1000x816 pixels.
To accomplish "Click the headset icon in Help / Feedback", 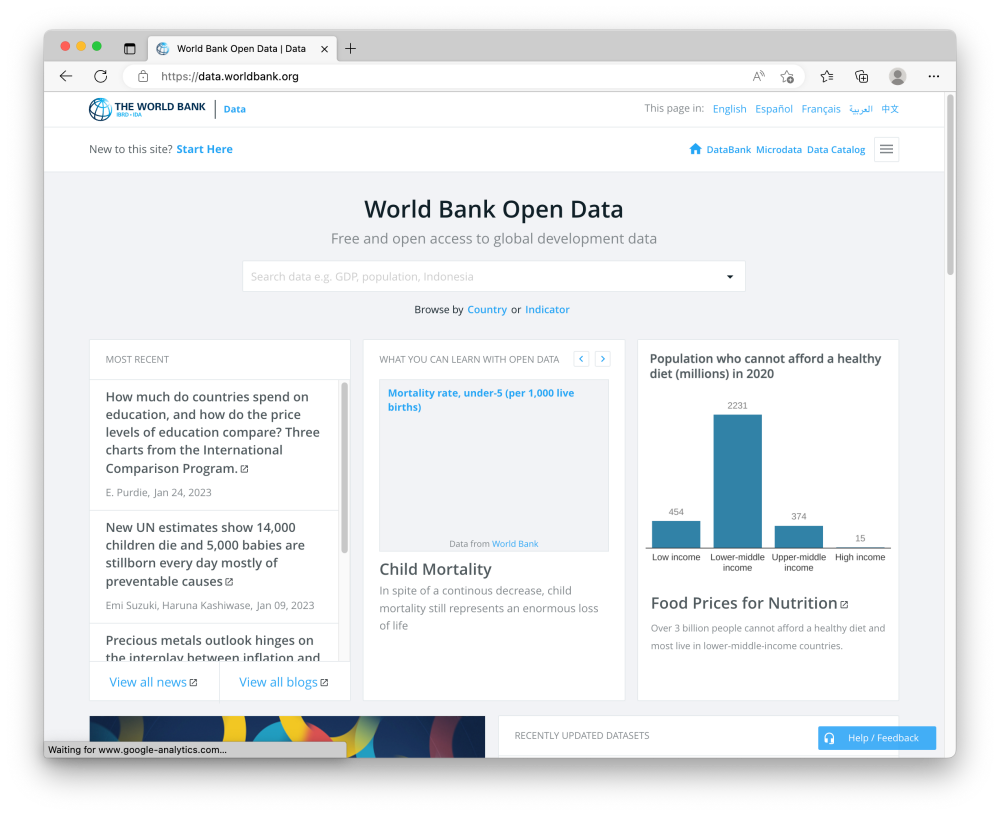I will (829, 738).
